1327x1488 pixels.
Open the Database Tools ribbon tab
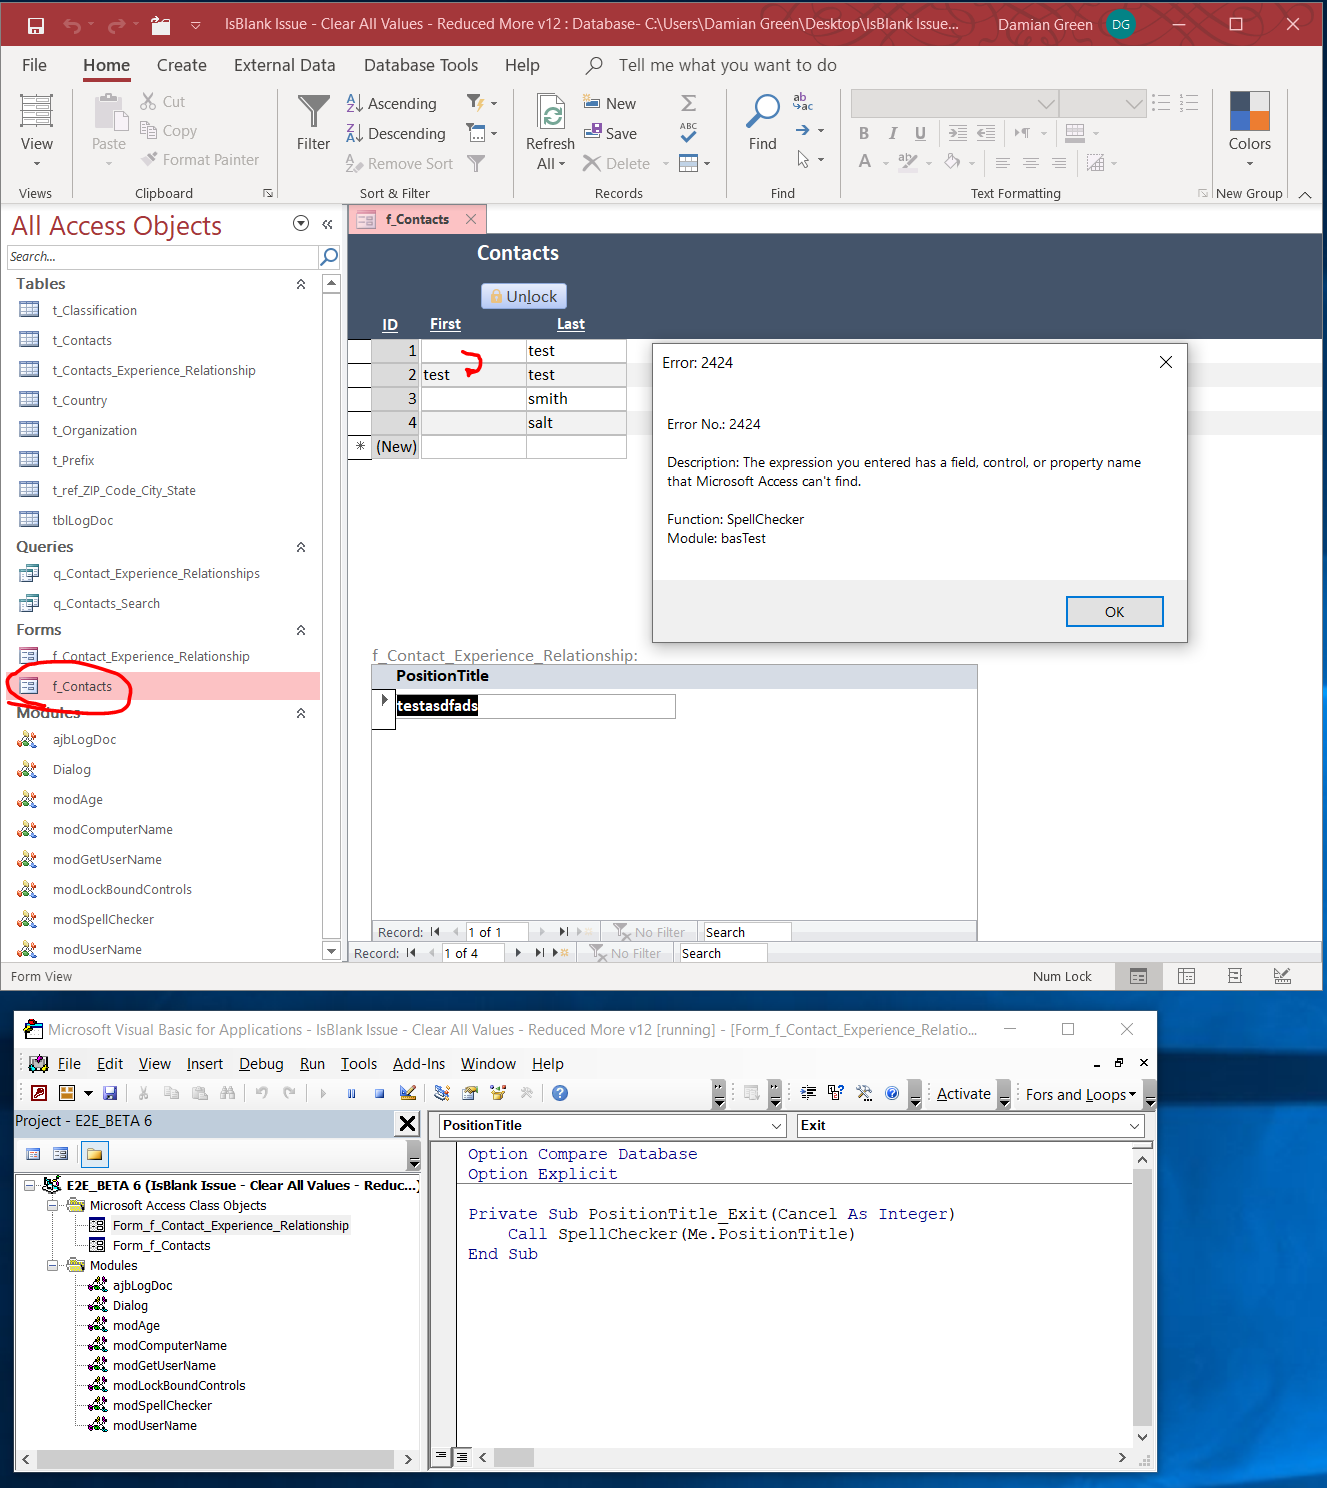(x=421, y=65)
